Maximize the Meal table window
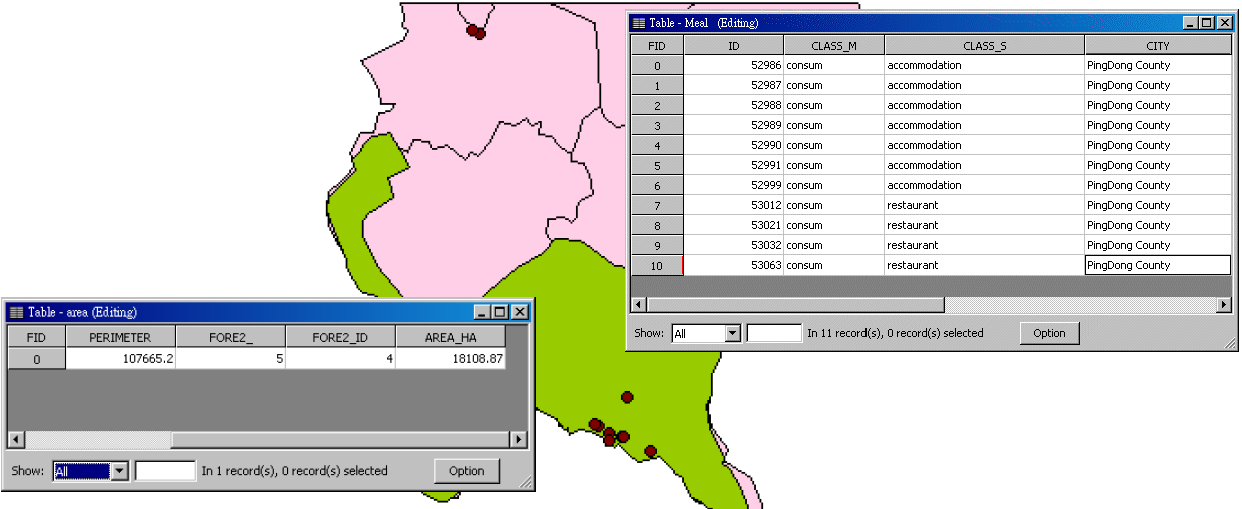Image resolution: width=1242 pixels, height=509 pixels. click(1206, 23)
